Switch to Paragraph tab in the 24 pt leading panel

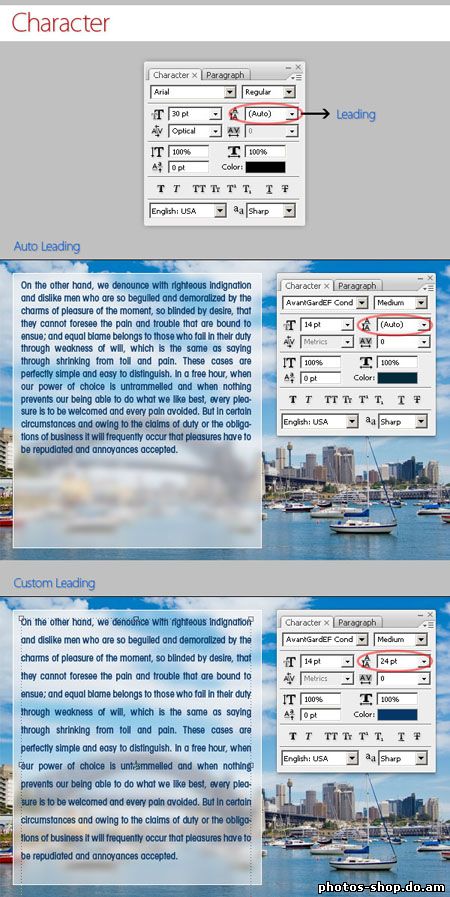pyautogui.click(x=357, y=622)
